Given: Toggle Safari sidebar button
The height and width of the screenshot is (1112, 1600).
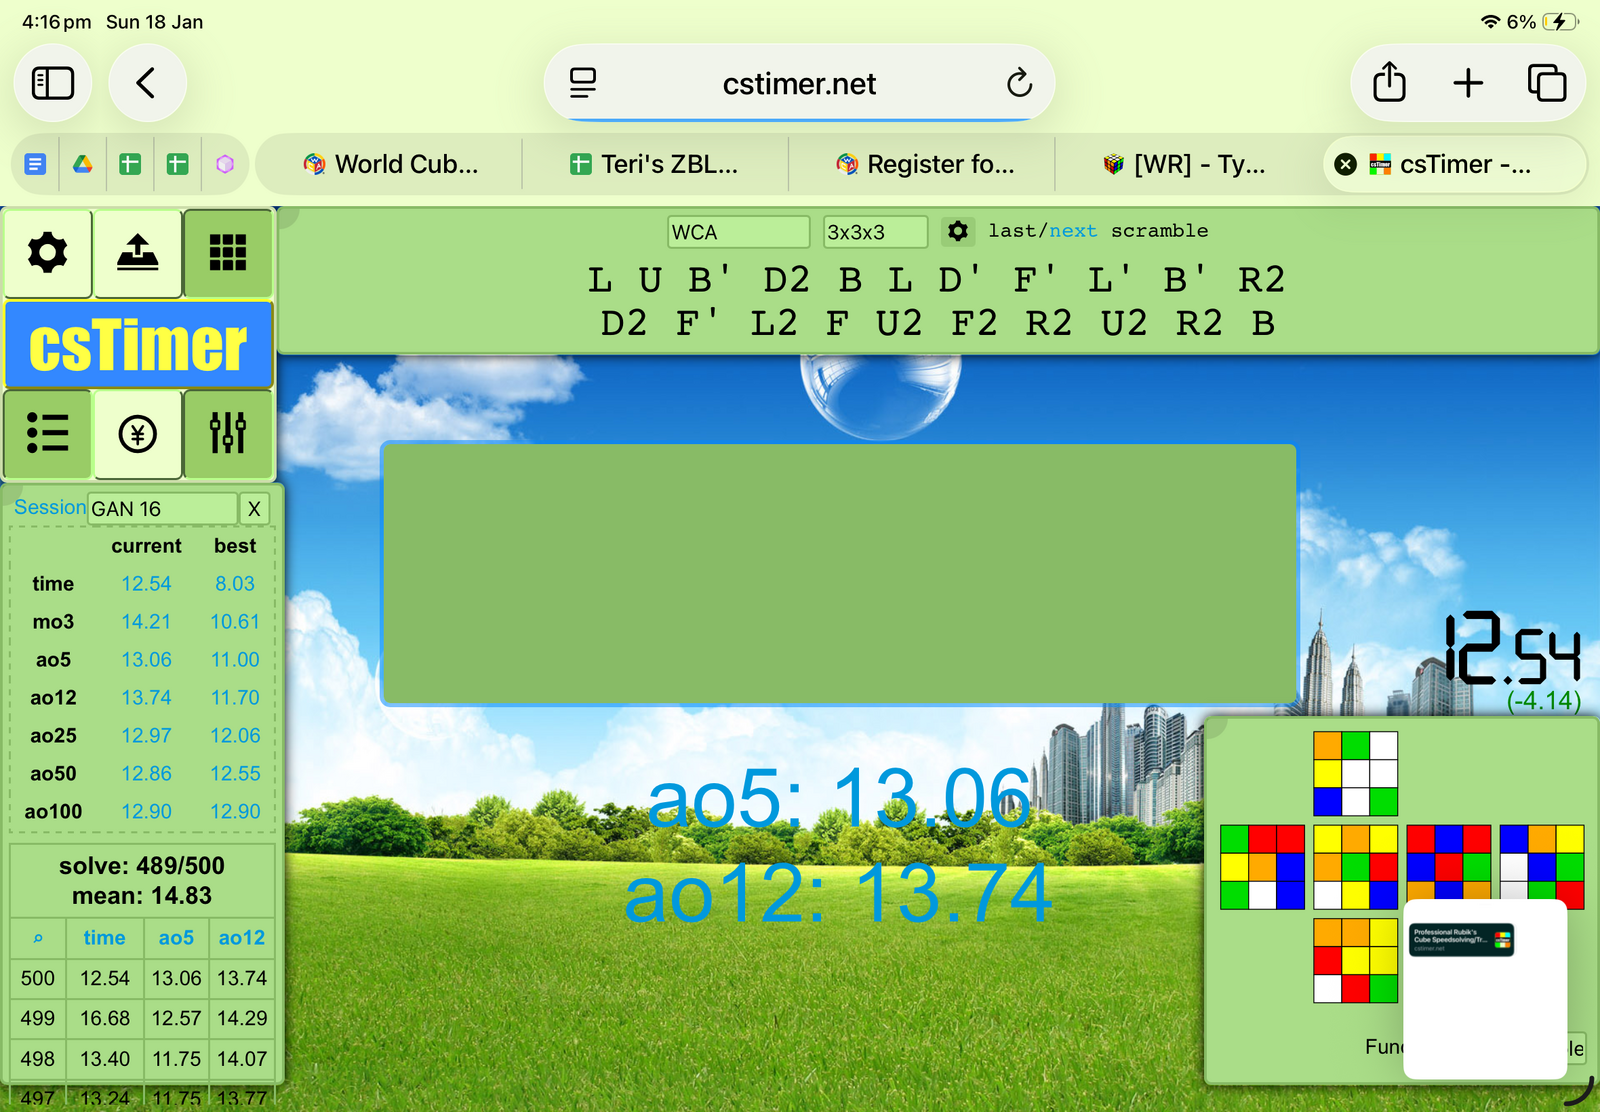Looking at the screenshot, I should [53, 83].
